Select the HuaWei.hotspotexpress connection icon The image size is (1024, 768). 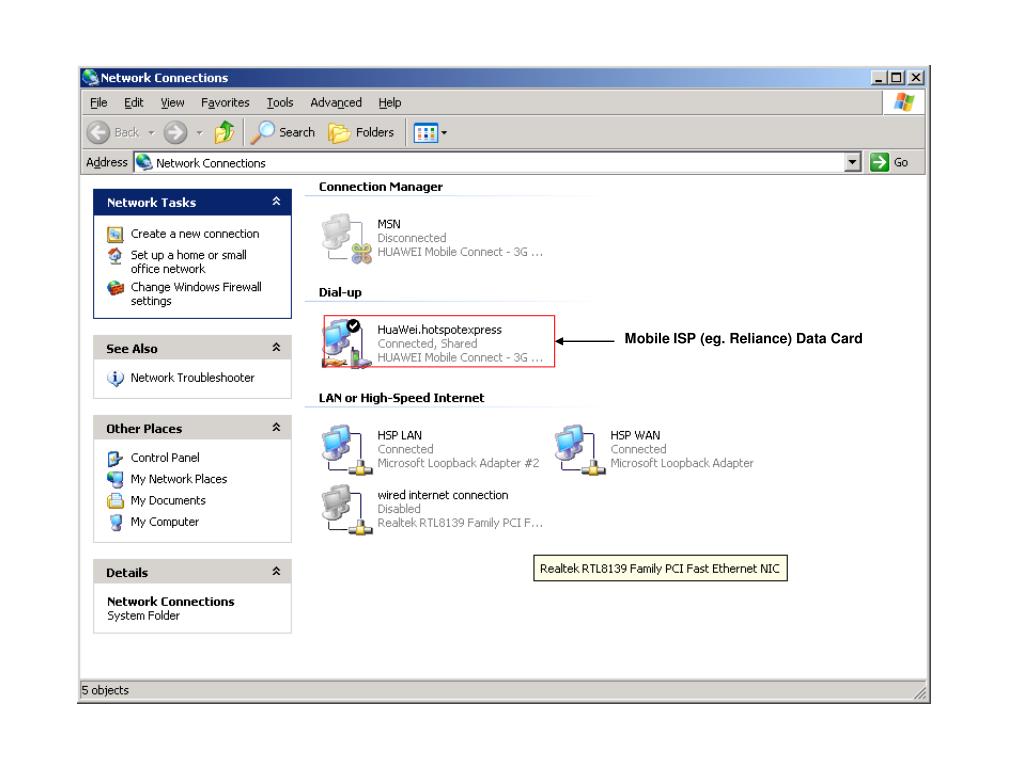click(347, 343)
